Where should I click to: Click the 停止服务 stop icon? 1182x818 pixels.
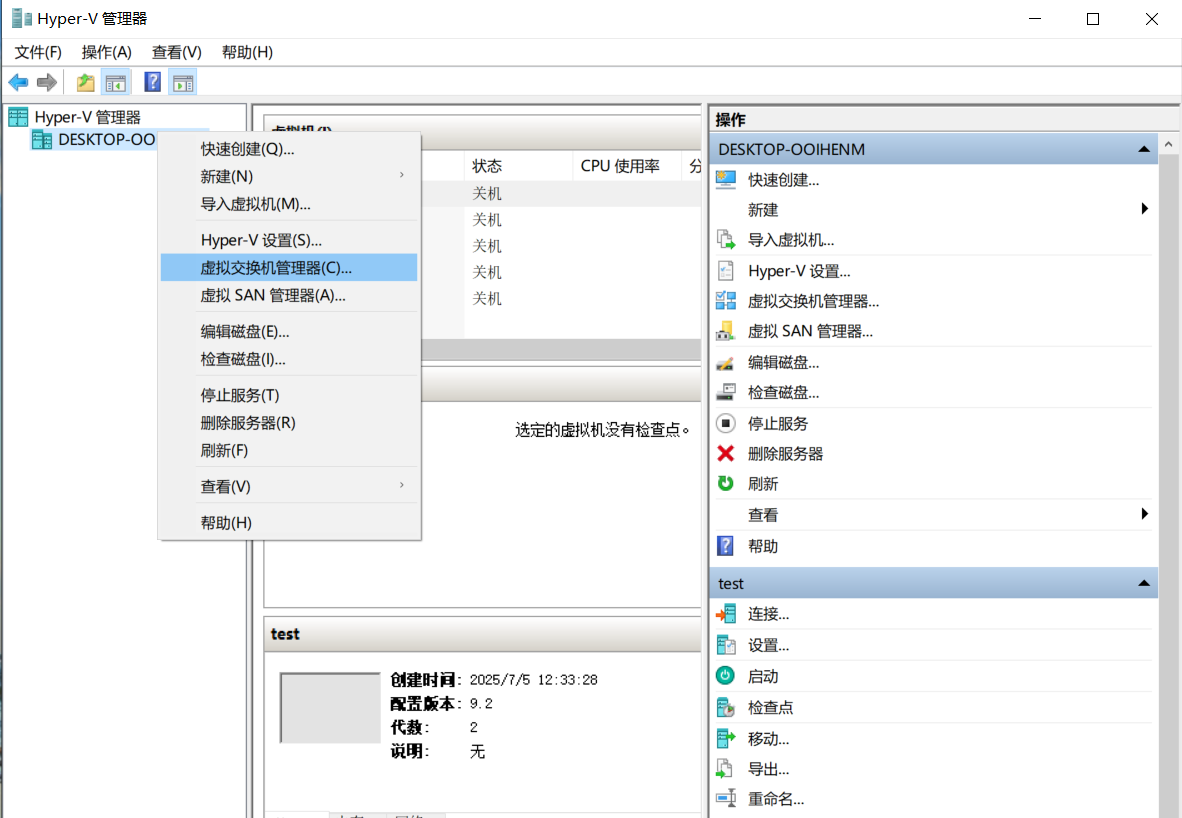click(726, 424)
